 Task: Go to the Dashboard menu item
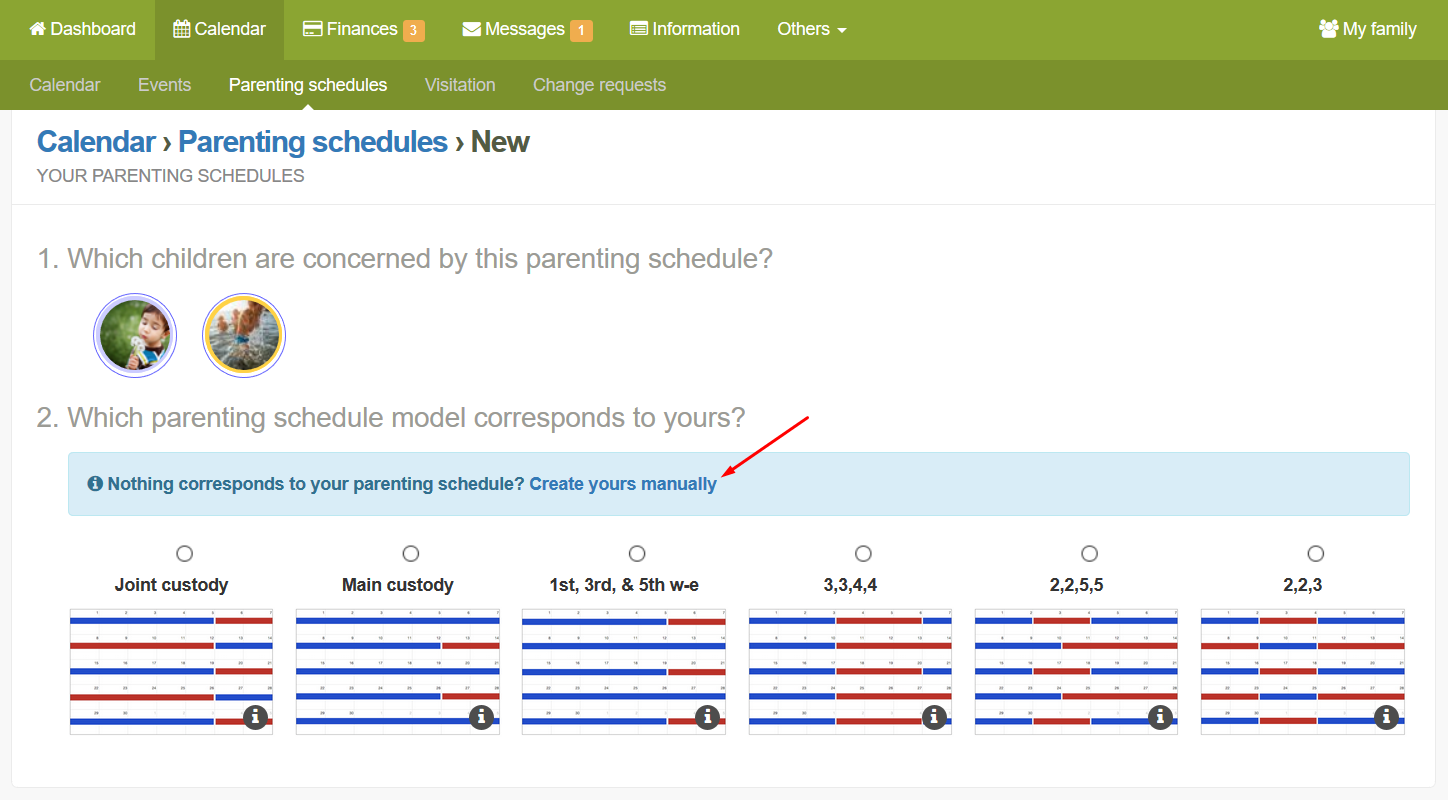click(x=82, y=29)
